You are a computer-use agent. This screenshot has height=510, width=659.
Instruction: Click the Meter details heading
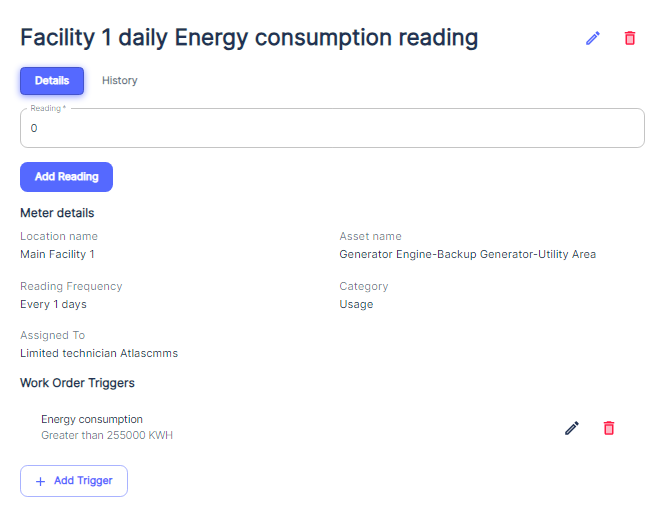point(57,213)
